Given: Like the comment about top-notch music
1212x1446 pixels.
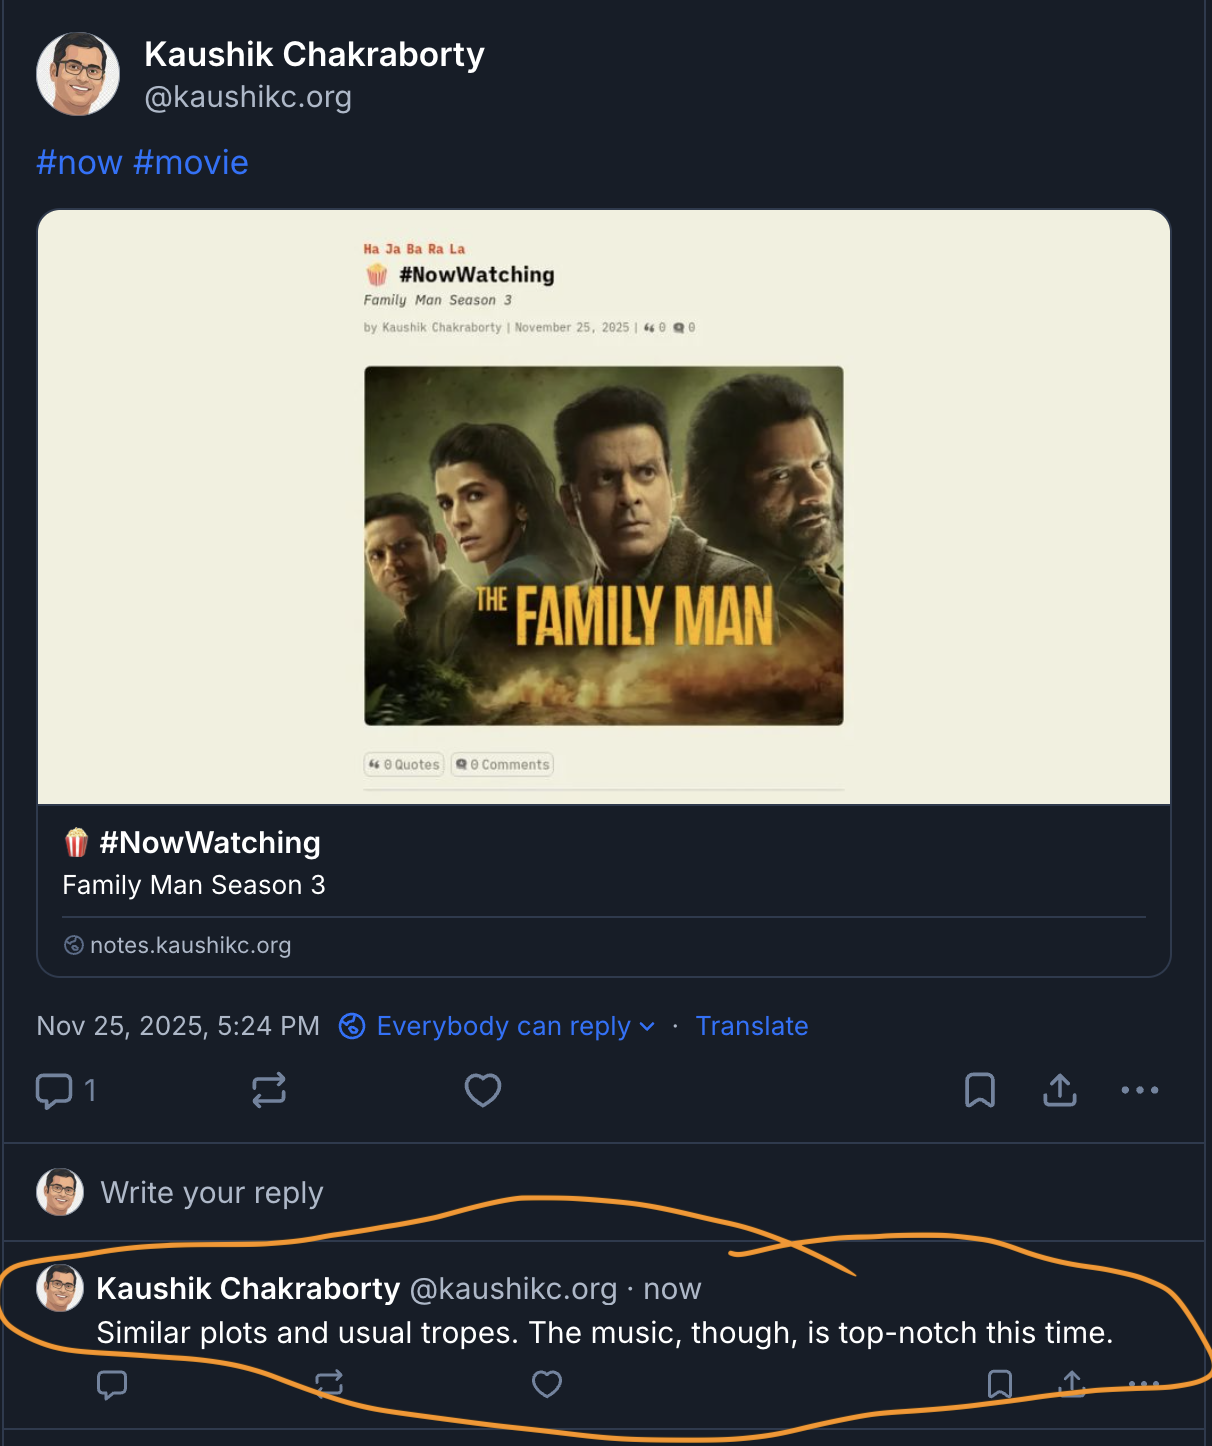Looking at the screenshot, I should coord(547,1384).
